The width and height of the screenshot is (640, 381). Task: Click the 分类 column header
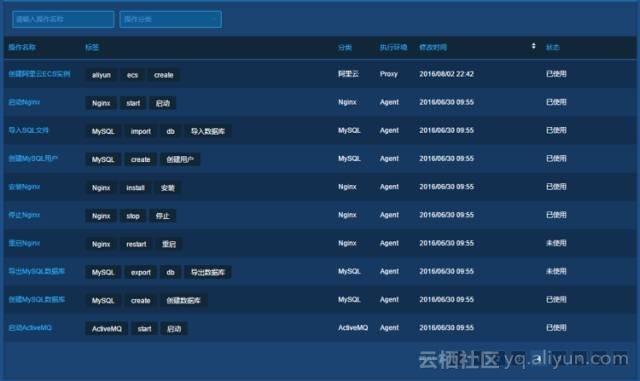point(345,47)
